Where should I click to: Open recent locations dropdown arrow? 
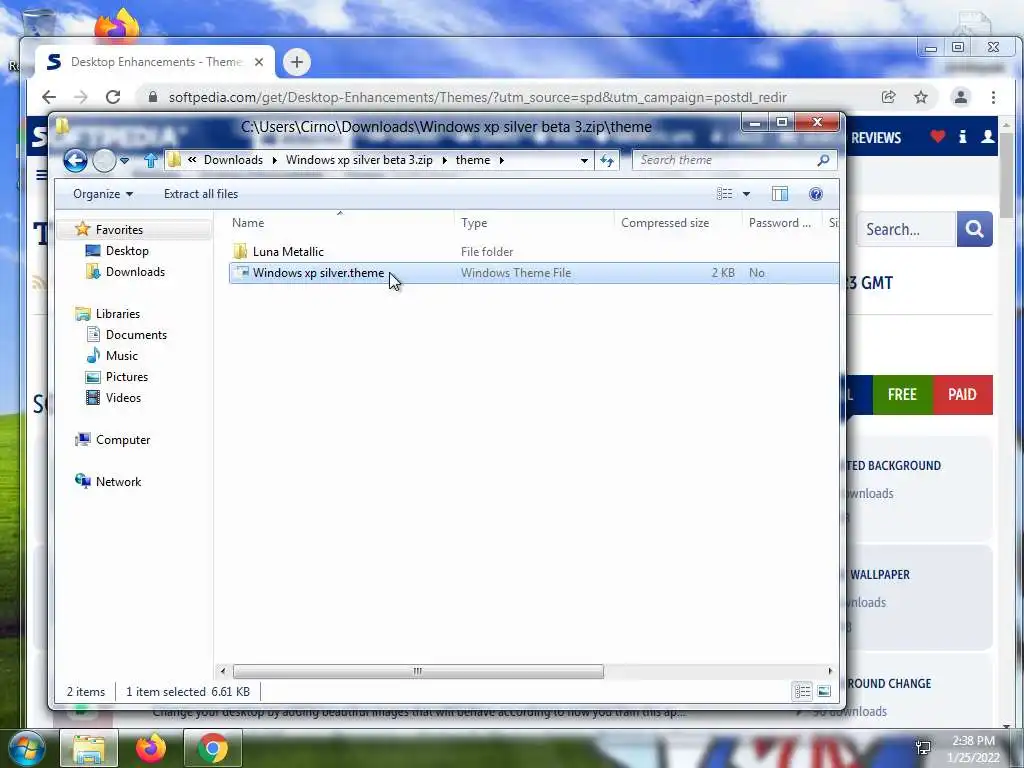tap(124, 161)
